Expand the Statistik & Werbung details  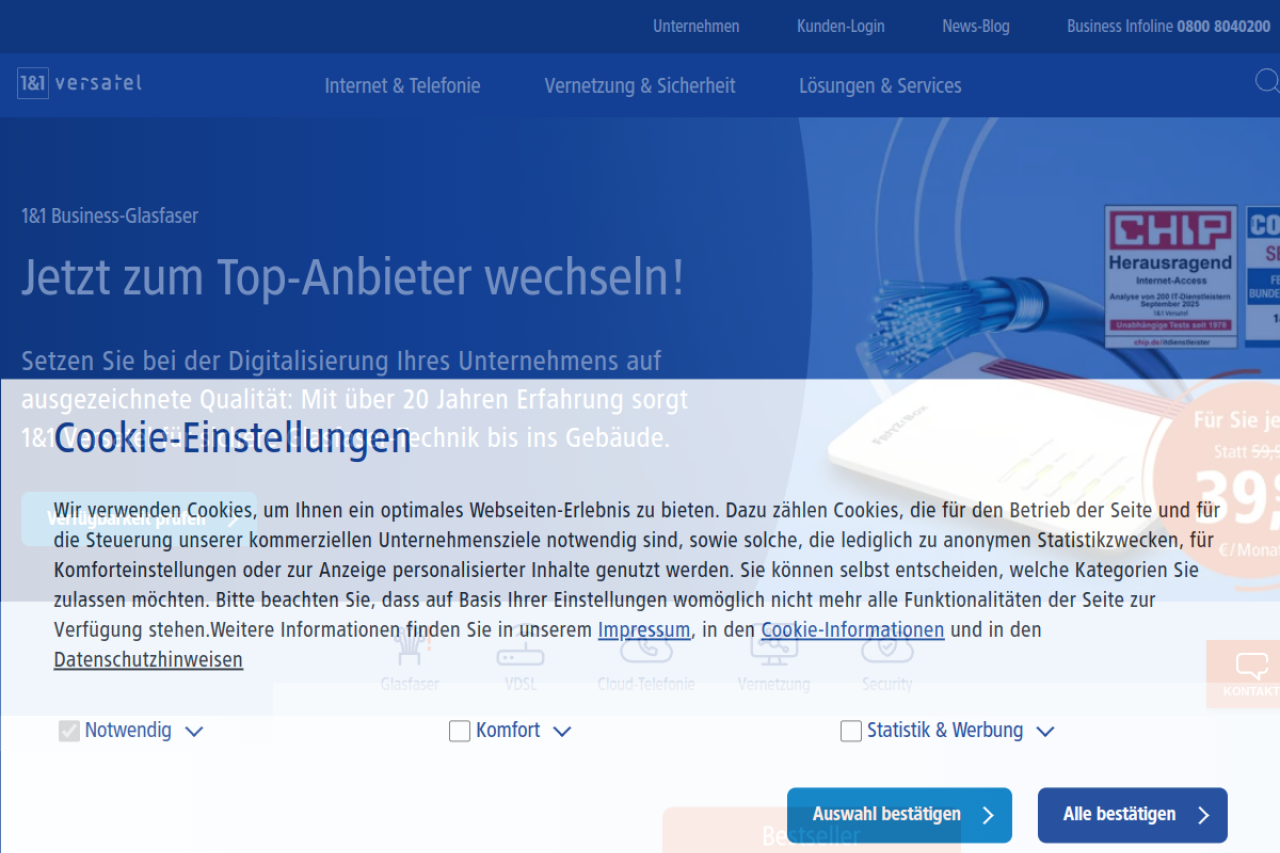click(x=1045, y=732)
